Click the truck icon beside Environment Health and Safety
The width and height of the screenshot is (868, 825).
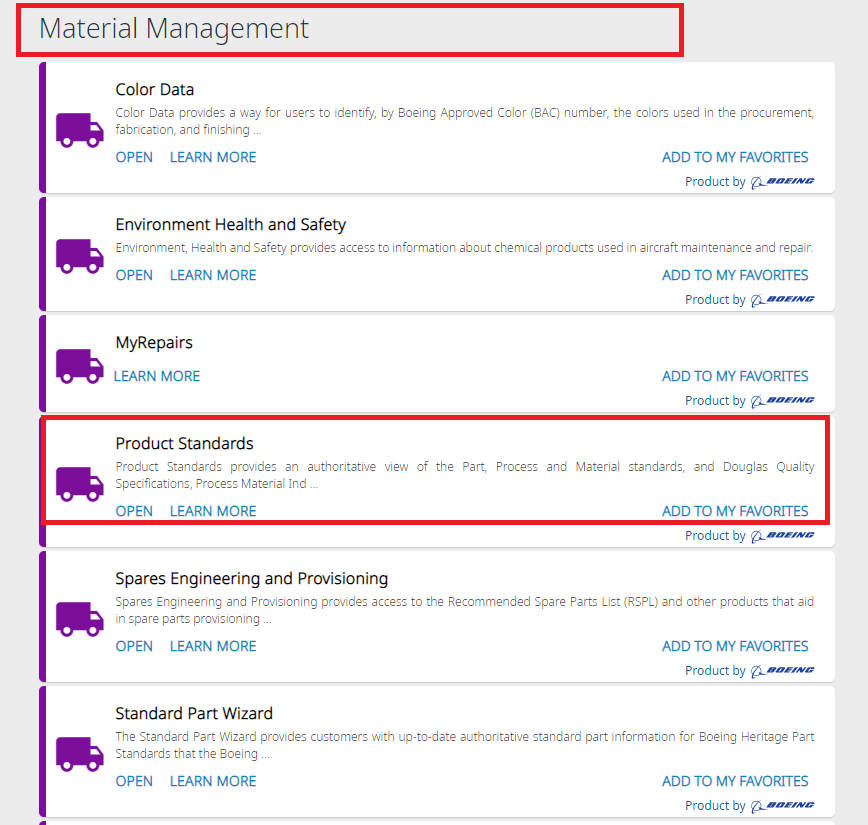click(79, 255)
